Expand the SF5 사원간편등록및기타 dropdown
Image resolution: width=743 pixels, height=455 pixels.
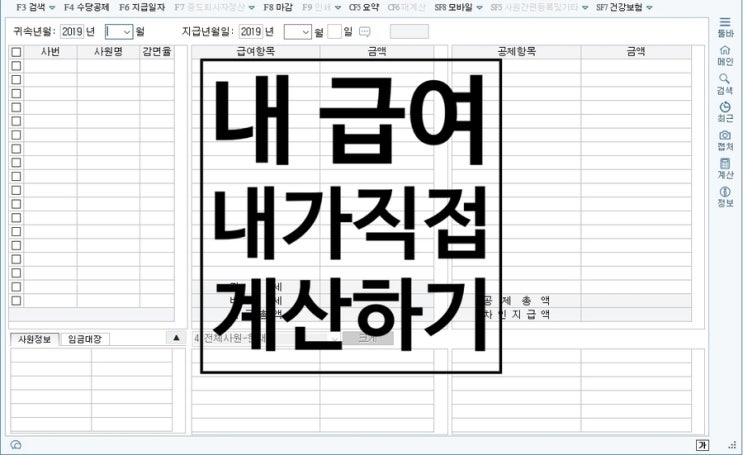[585, 8]
